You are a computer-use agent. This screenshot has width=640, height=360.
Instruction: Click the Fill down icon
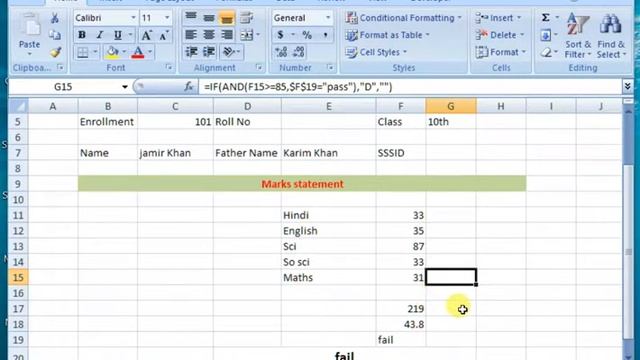coord(545,35)
